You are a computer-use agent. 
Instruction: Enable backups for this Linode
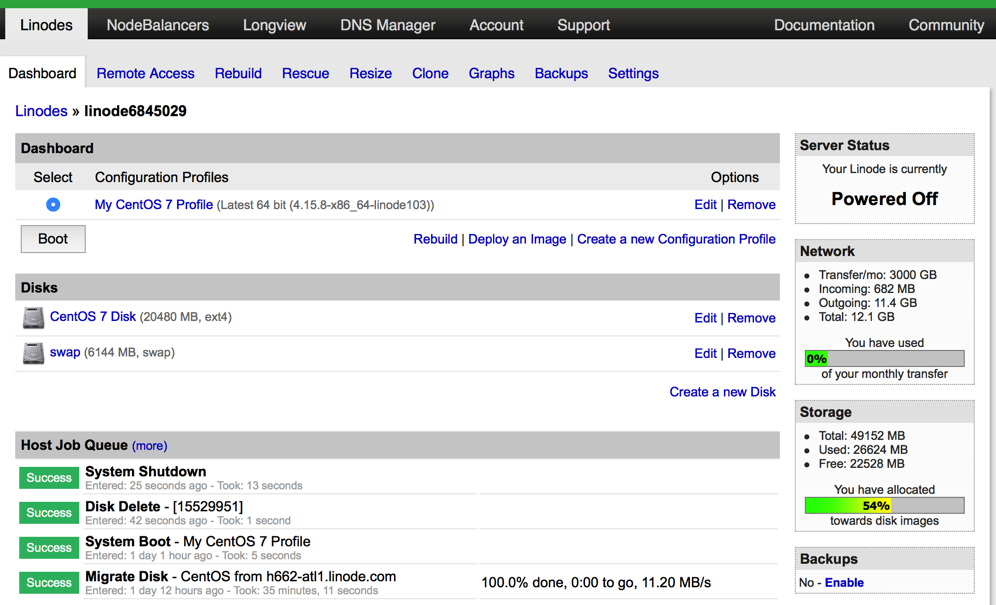[844, 582]
